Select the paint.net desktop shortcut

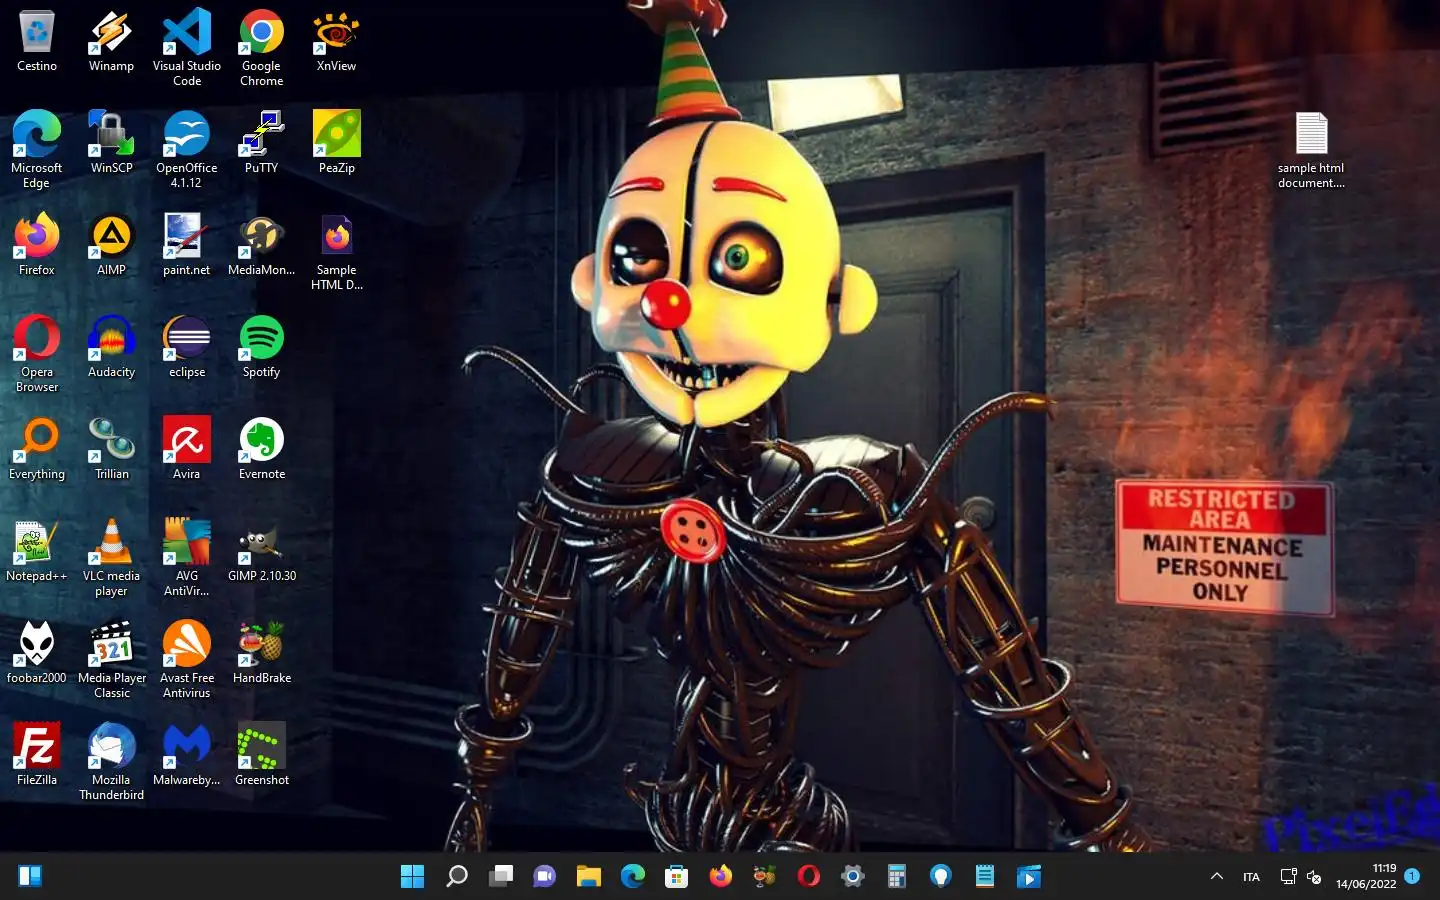coord(187,246)
